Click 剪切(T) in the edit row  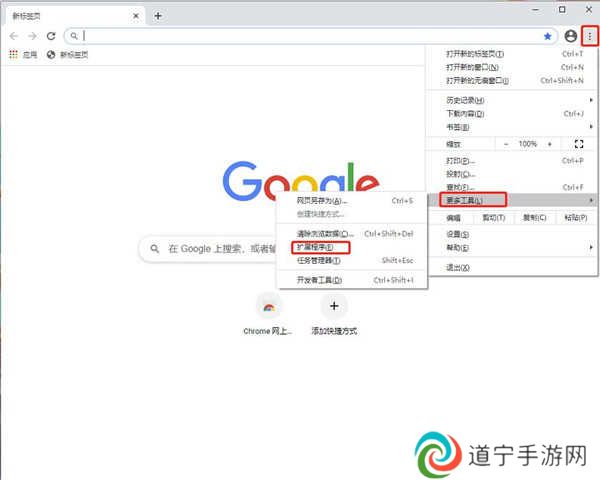(494, 218)
